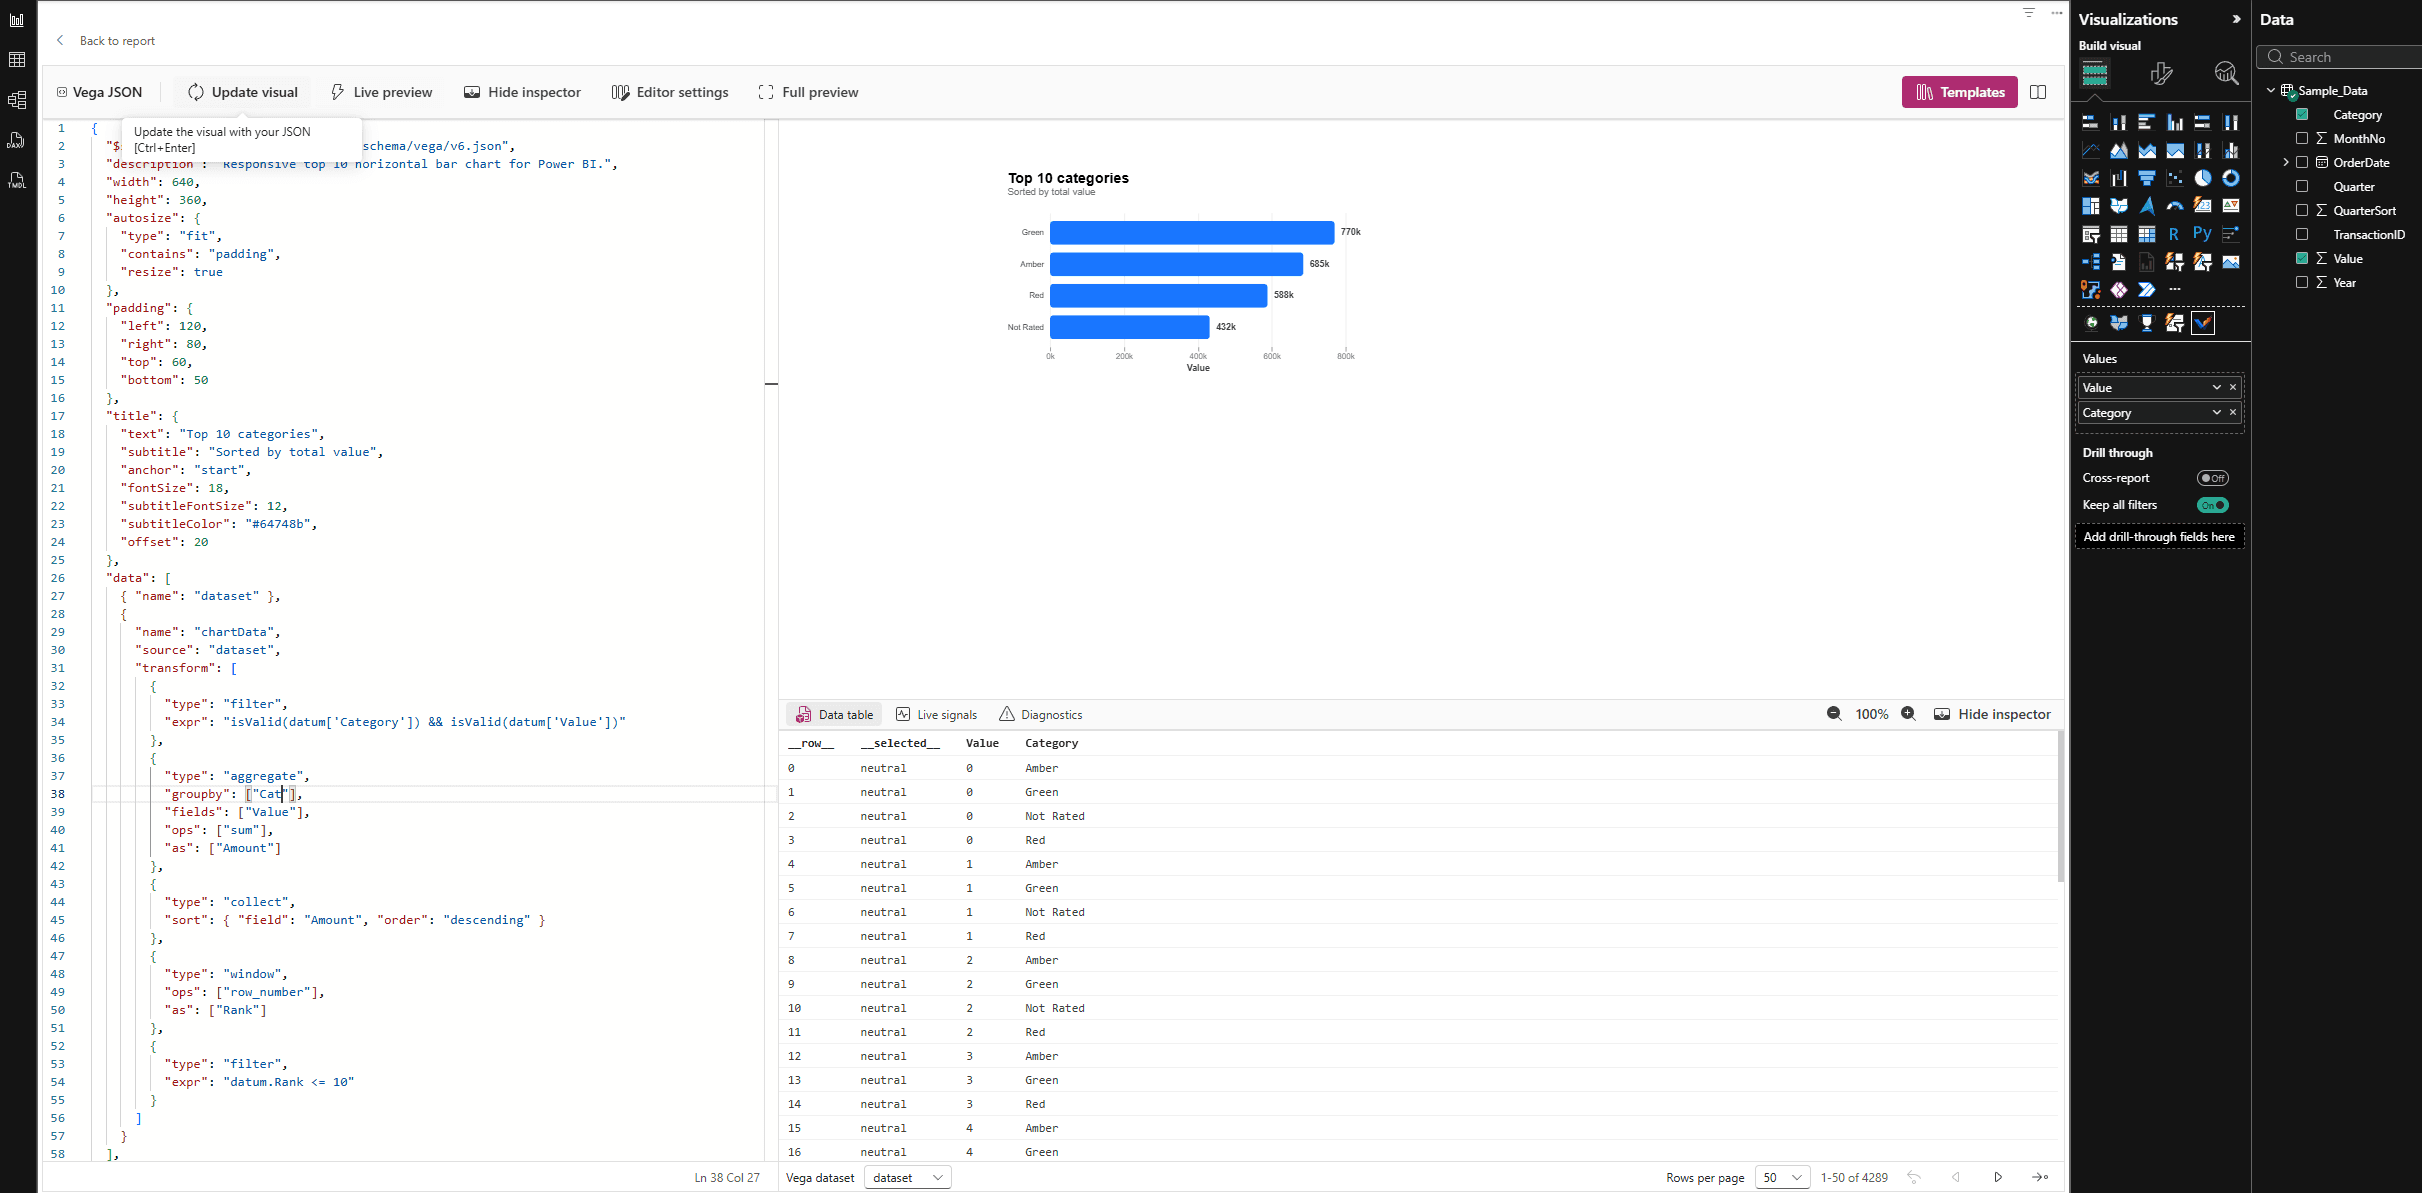Expand the OrderDate hierarchy

(2286, 163)
